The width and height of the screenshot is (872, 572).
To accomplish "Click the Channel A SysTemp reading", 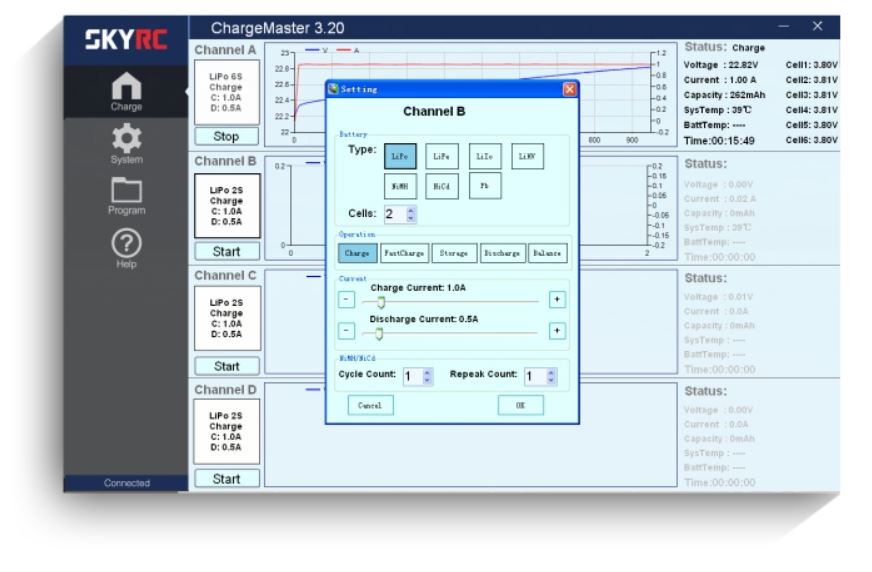I will click(717, 110).
